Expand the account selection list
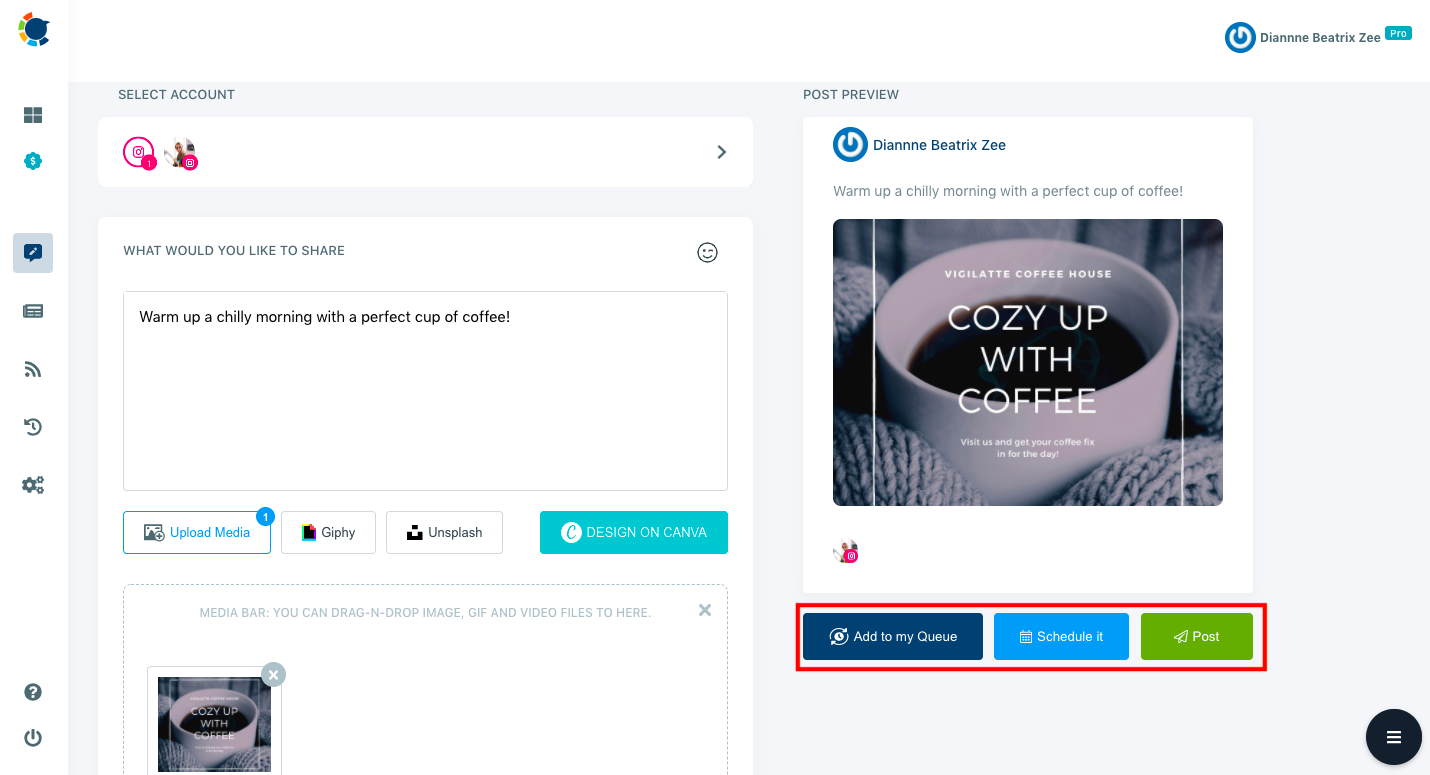Screen dimensions: 1430x775 tap(721, 152)
